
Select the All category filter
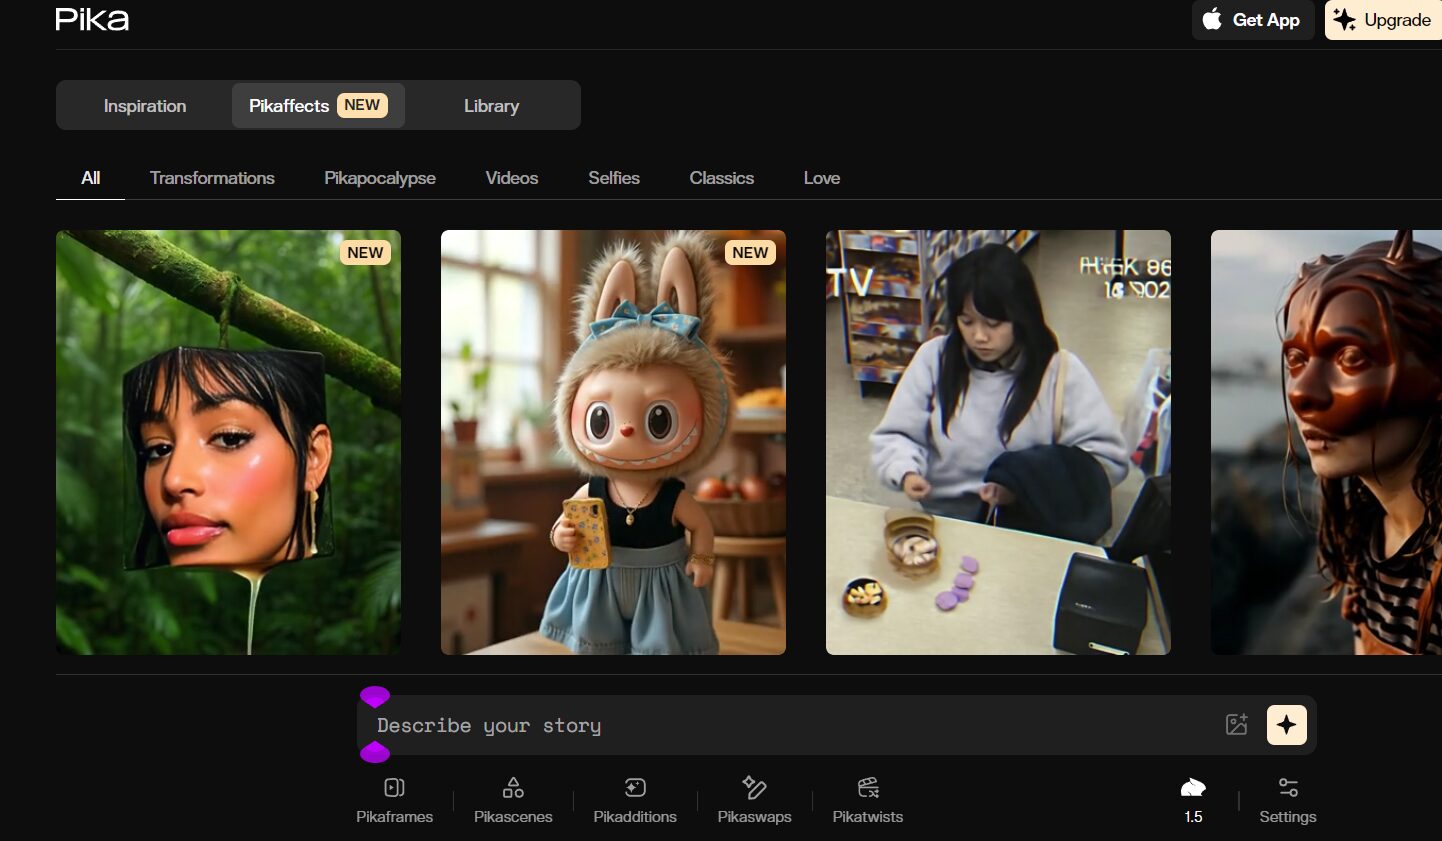pos(90,178)
